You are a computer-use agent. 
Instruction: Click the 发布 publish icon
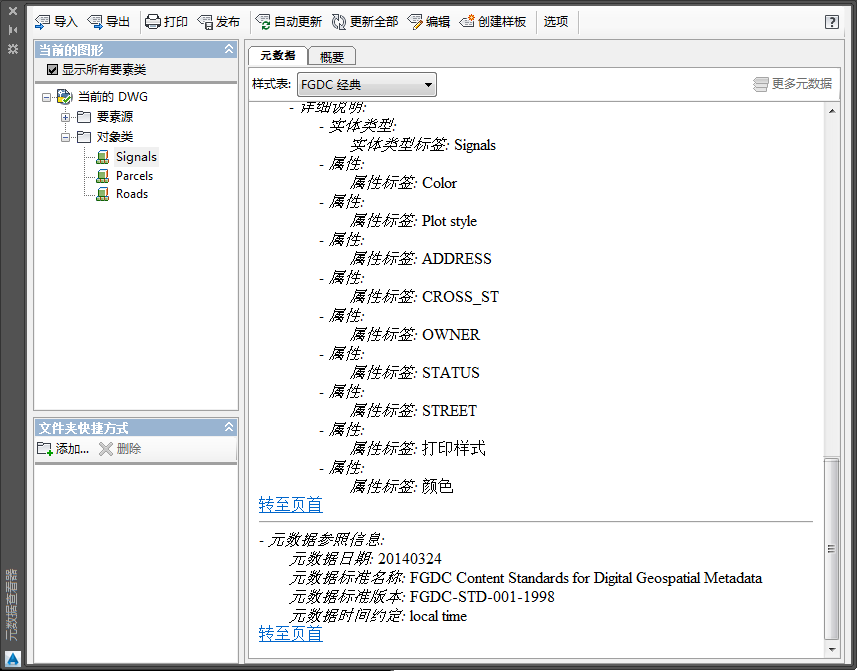click(206, 22)
